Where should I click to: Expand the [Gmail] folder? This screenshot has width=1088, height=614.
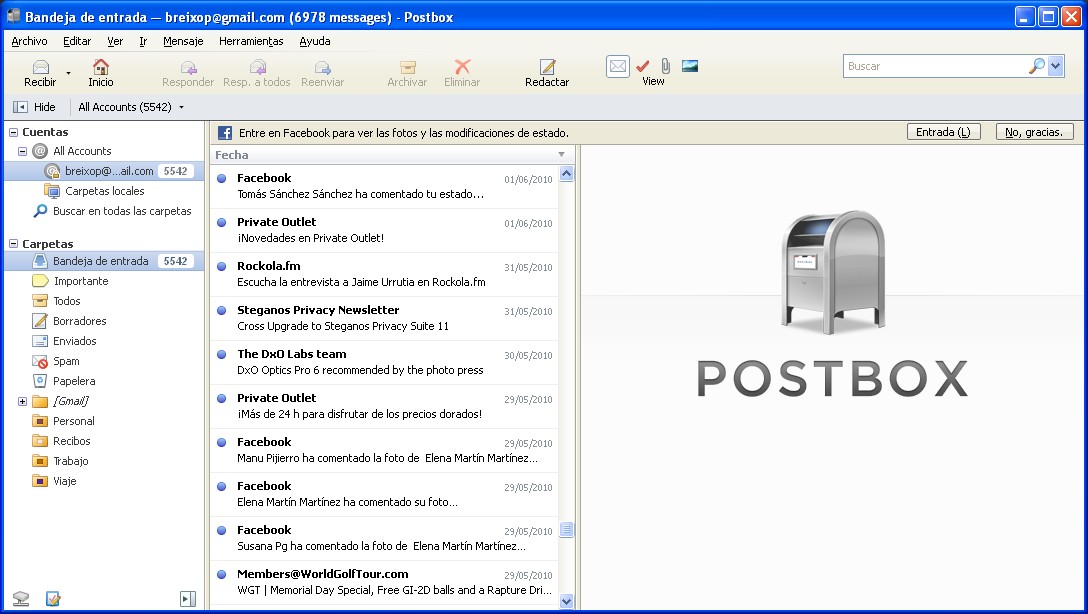pyautogui.click(x=22, y=401)
